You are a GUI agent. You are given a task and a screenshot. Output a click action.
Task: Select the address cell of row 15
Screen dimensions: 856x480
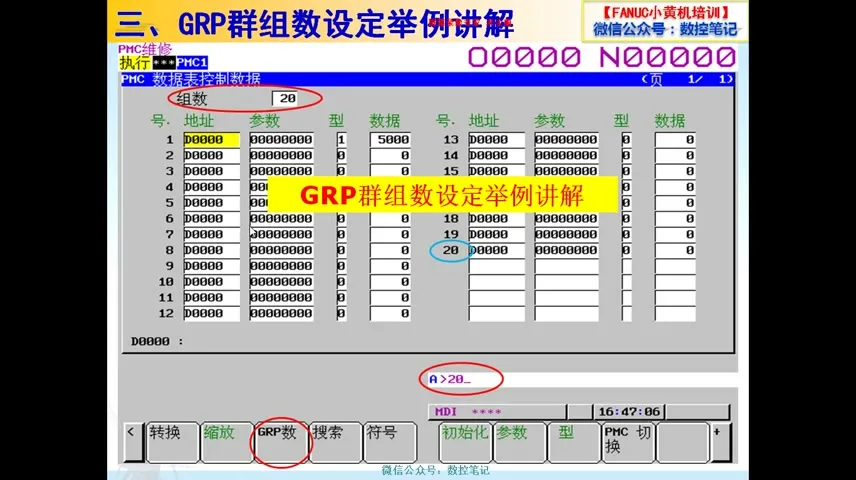tap(496, 171)
